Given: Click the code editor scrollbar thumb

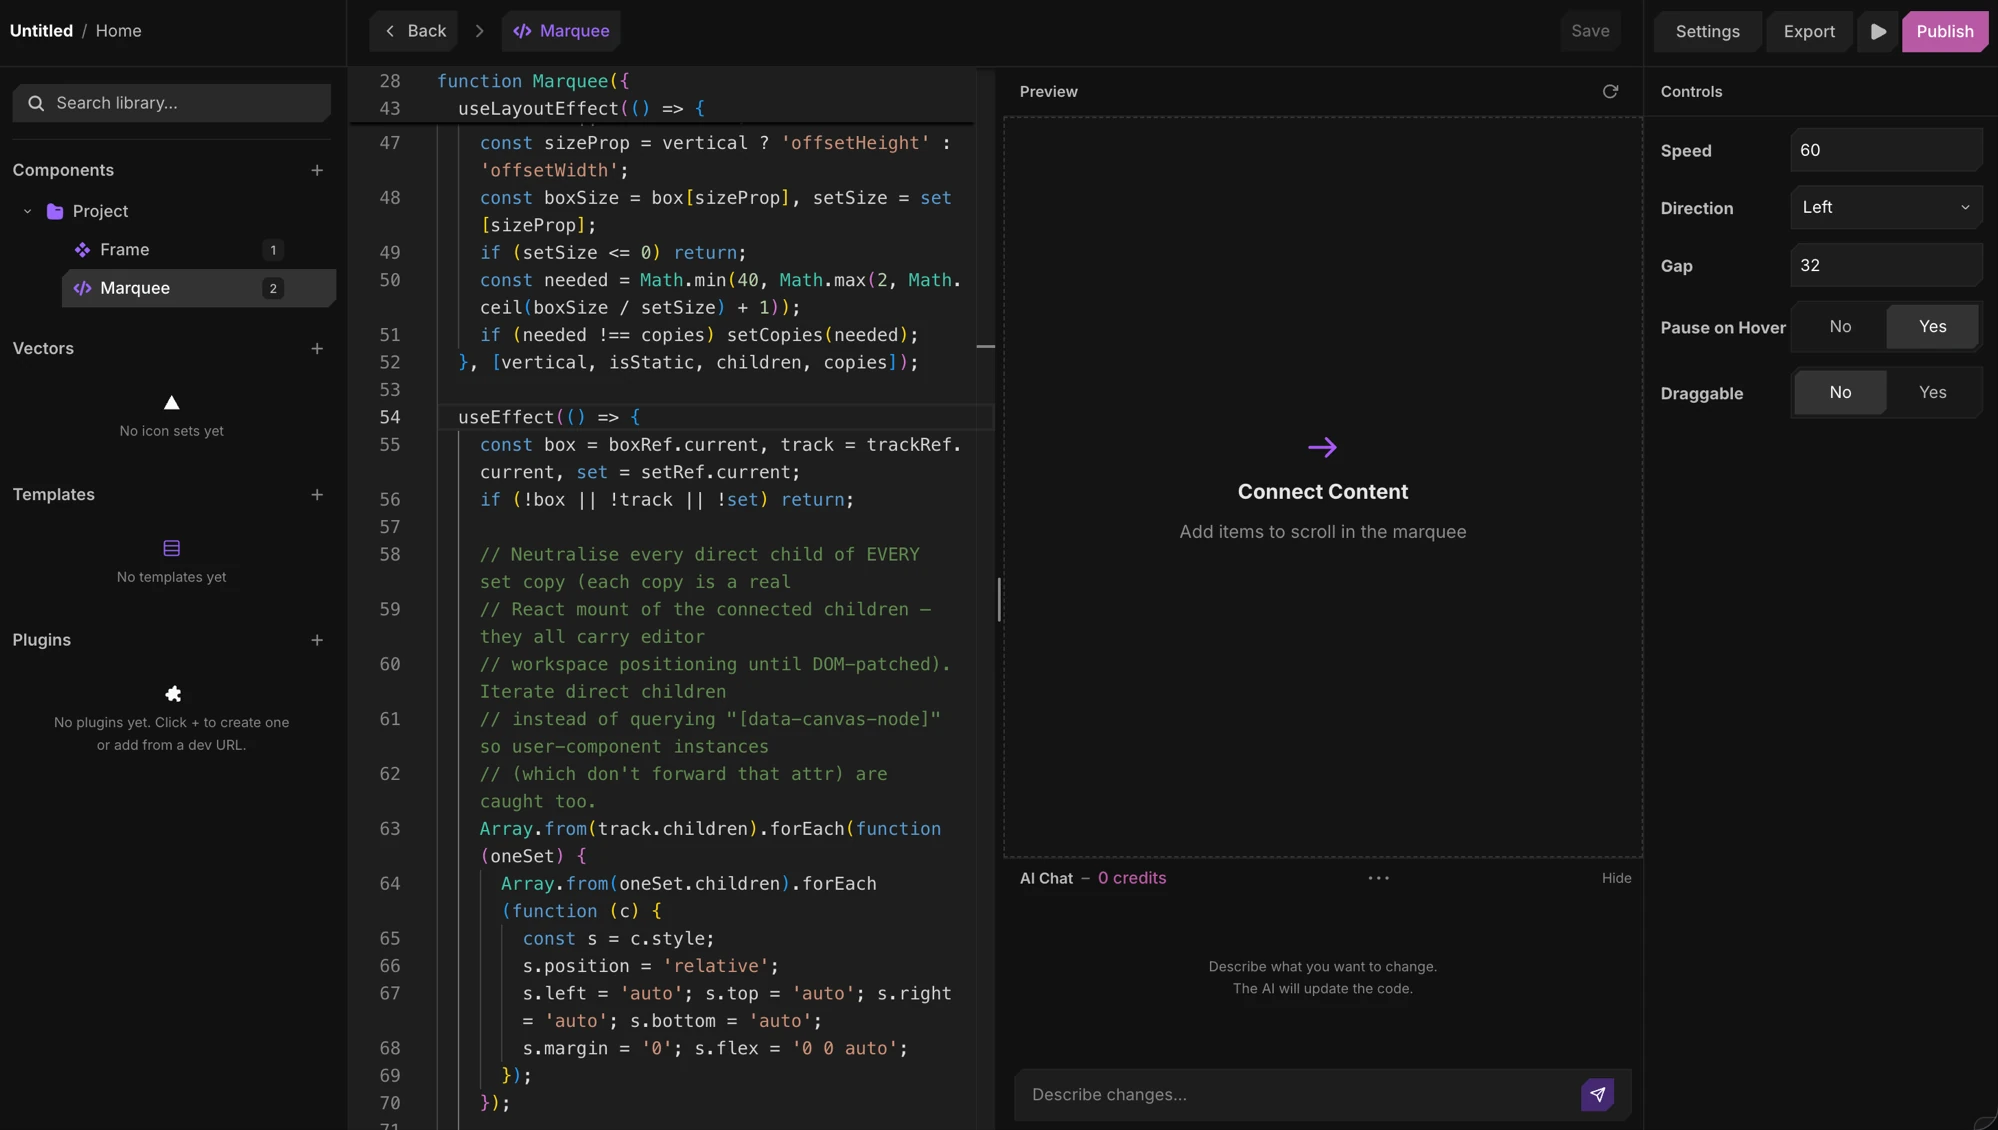Looking at the screenshot, I should point(985,346).
